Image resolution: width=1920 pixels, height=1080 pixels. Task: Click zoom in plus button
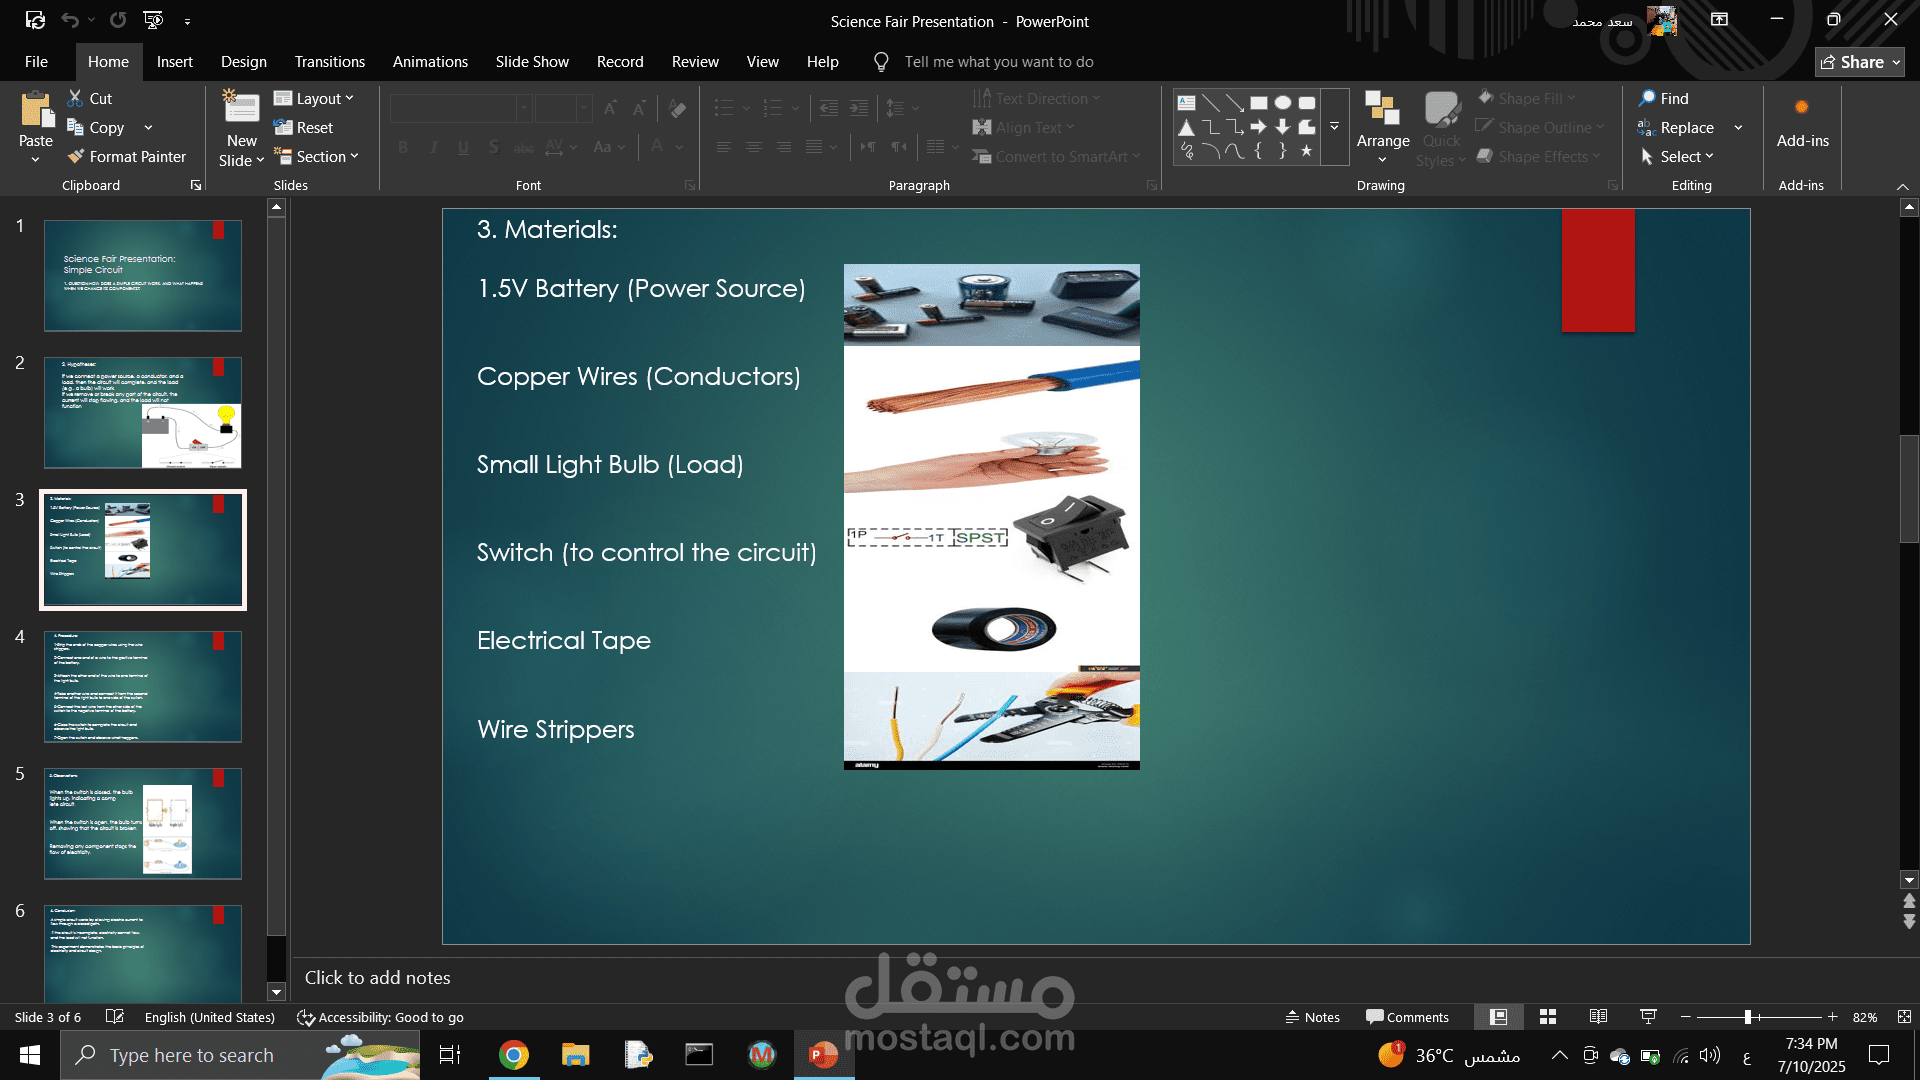click(x=1833, y=1017)
